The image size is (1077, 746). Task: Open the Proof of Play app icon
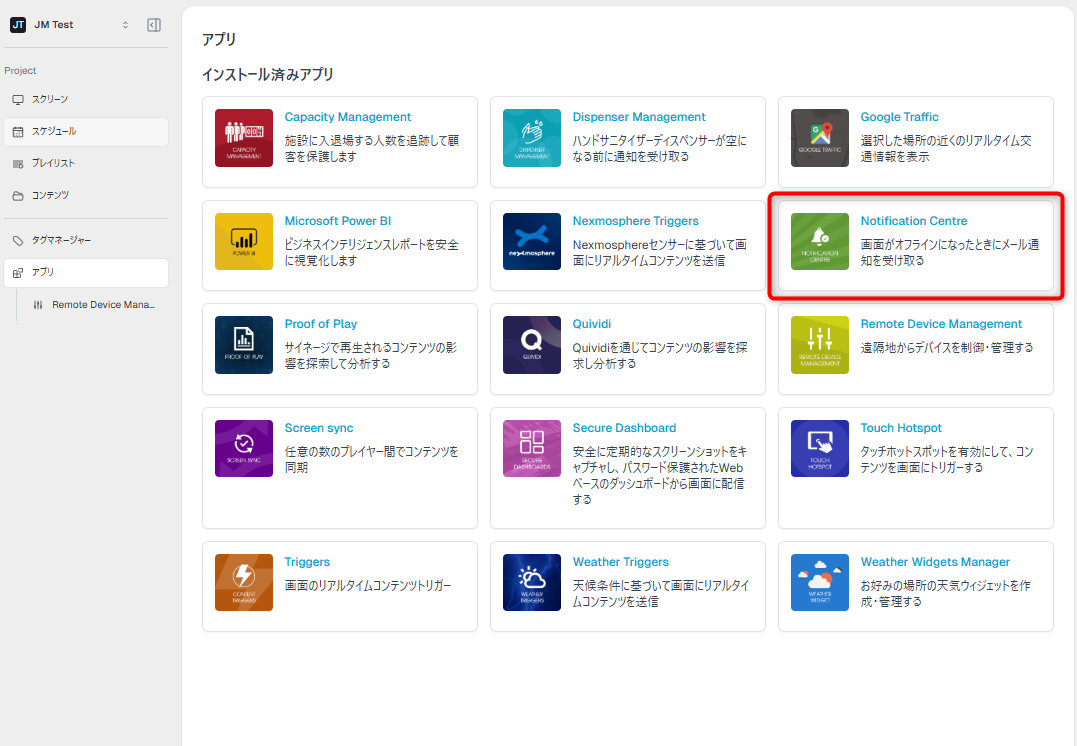click(244, 345)
